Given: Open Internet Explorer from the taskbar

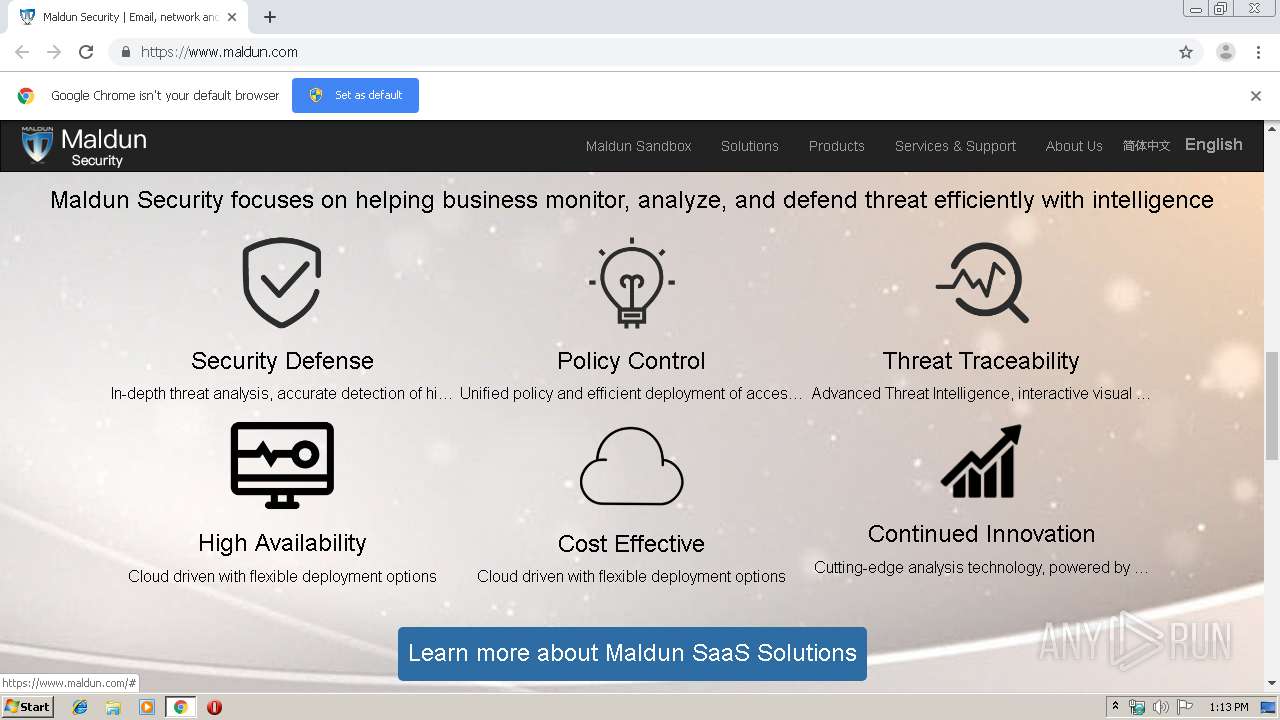Looking at the screenshot, I should click(x=80, y=707).
